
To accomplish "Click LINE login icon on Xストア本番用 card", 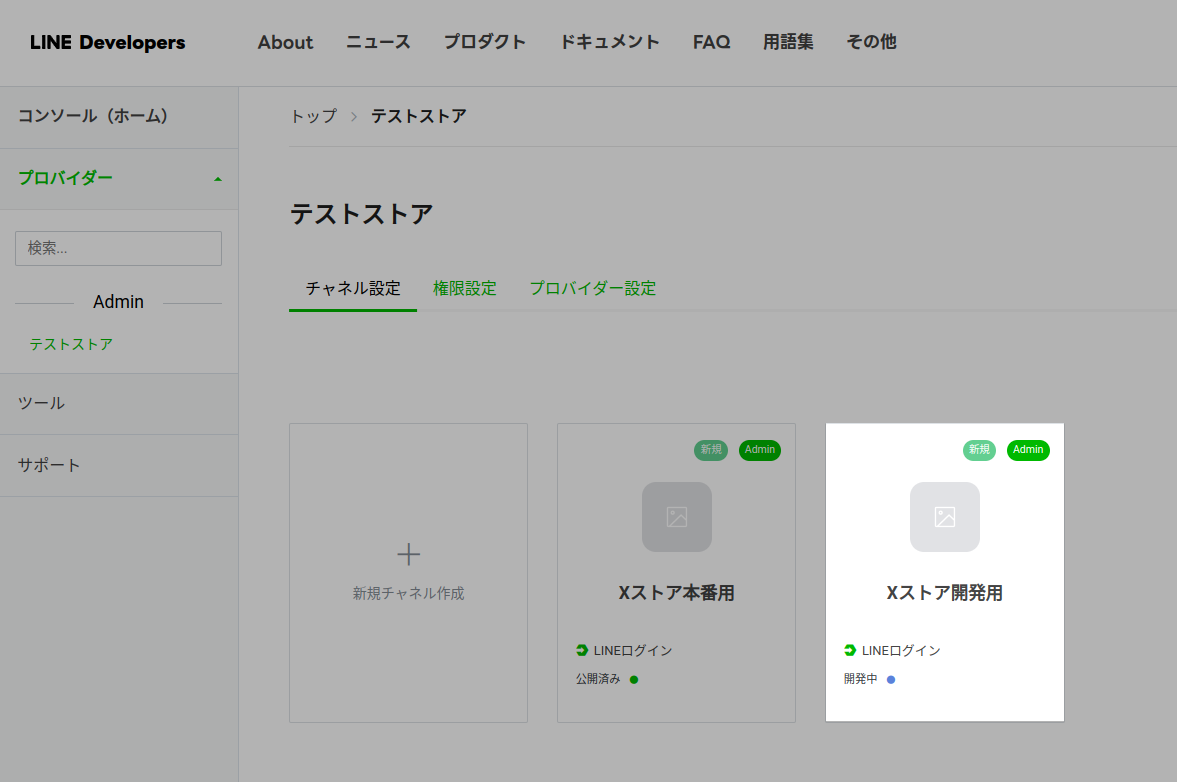I will coord(582,650).
